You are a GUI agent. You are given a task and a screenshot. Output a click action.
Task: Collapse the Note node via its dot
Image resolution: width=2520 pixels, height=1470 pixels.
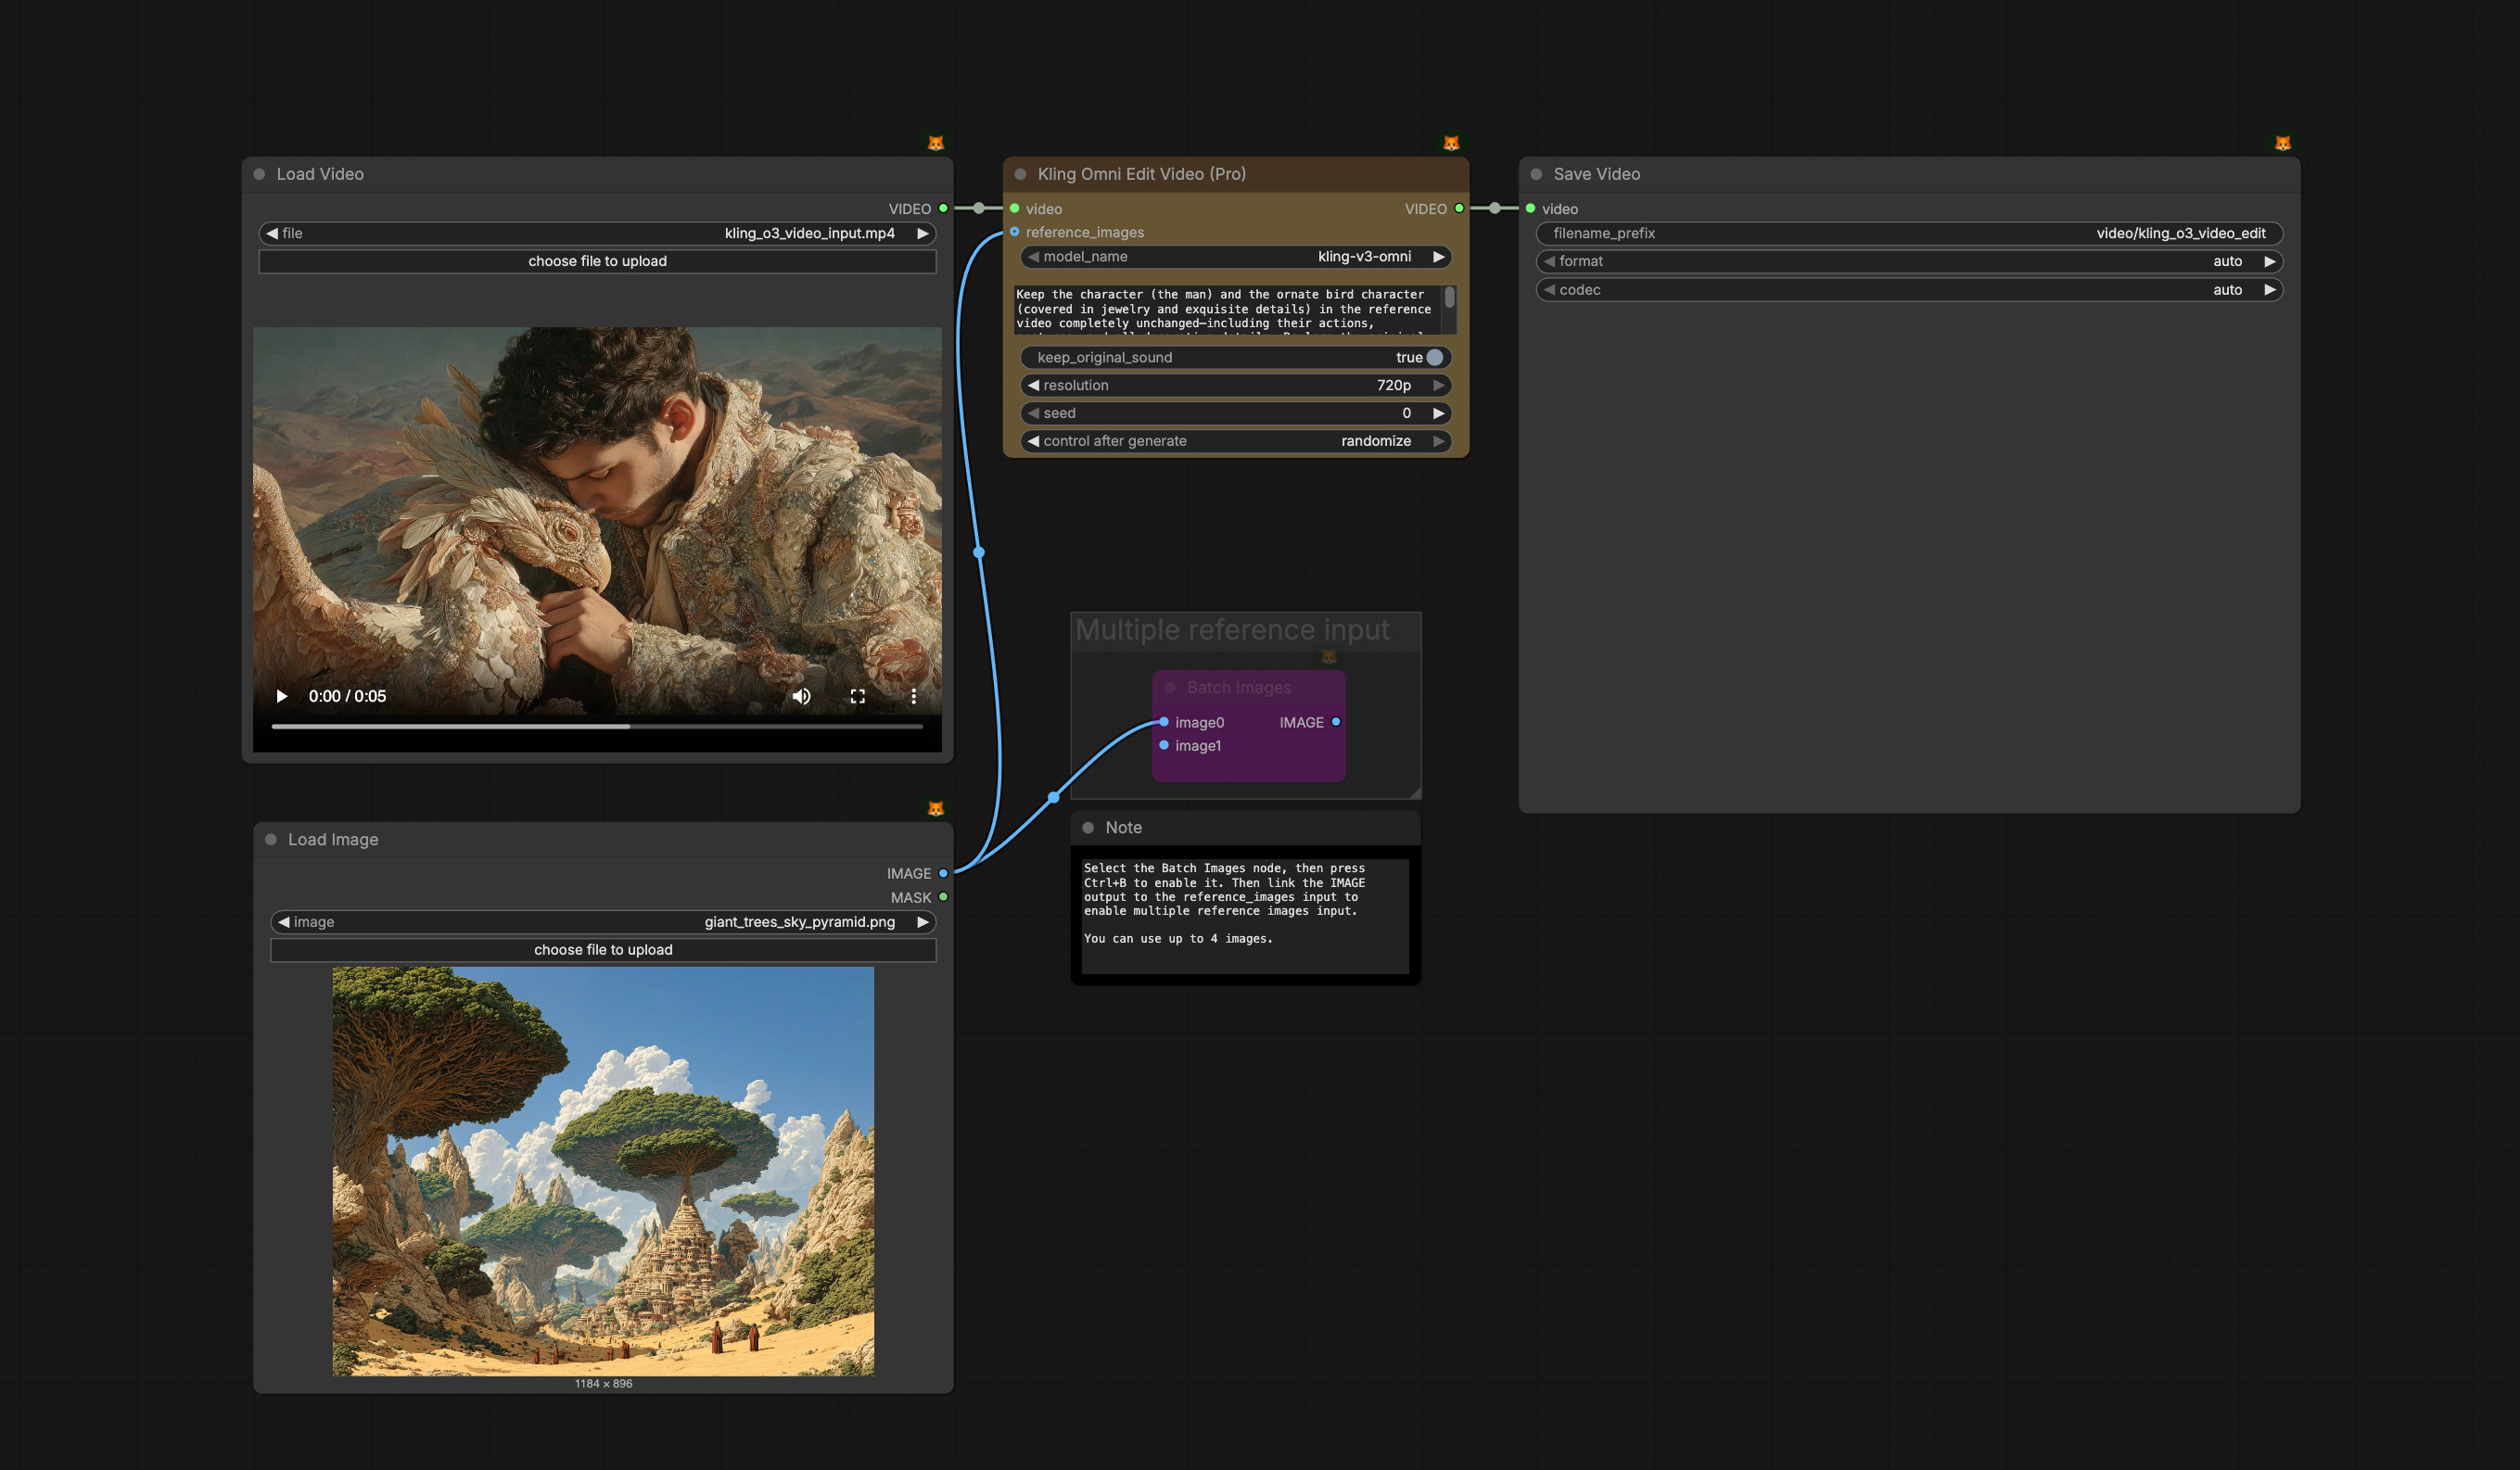pos(1088,827)
